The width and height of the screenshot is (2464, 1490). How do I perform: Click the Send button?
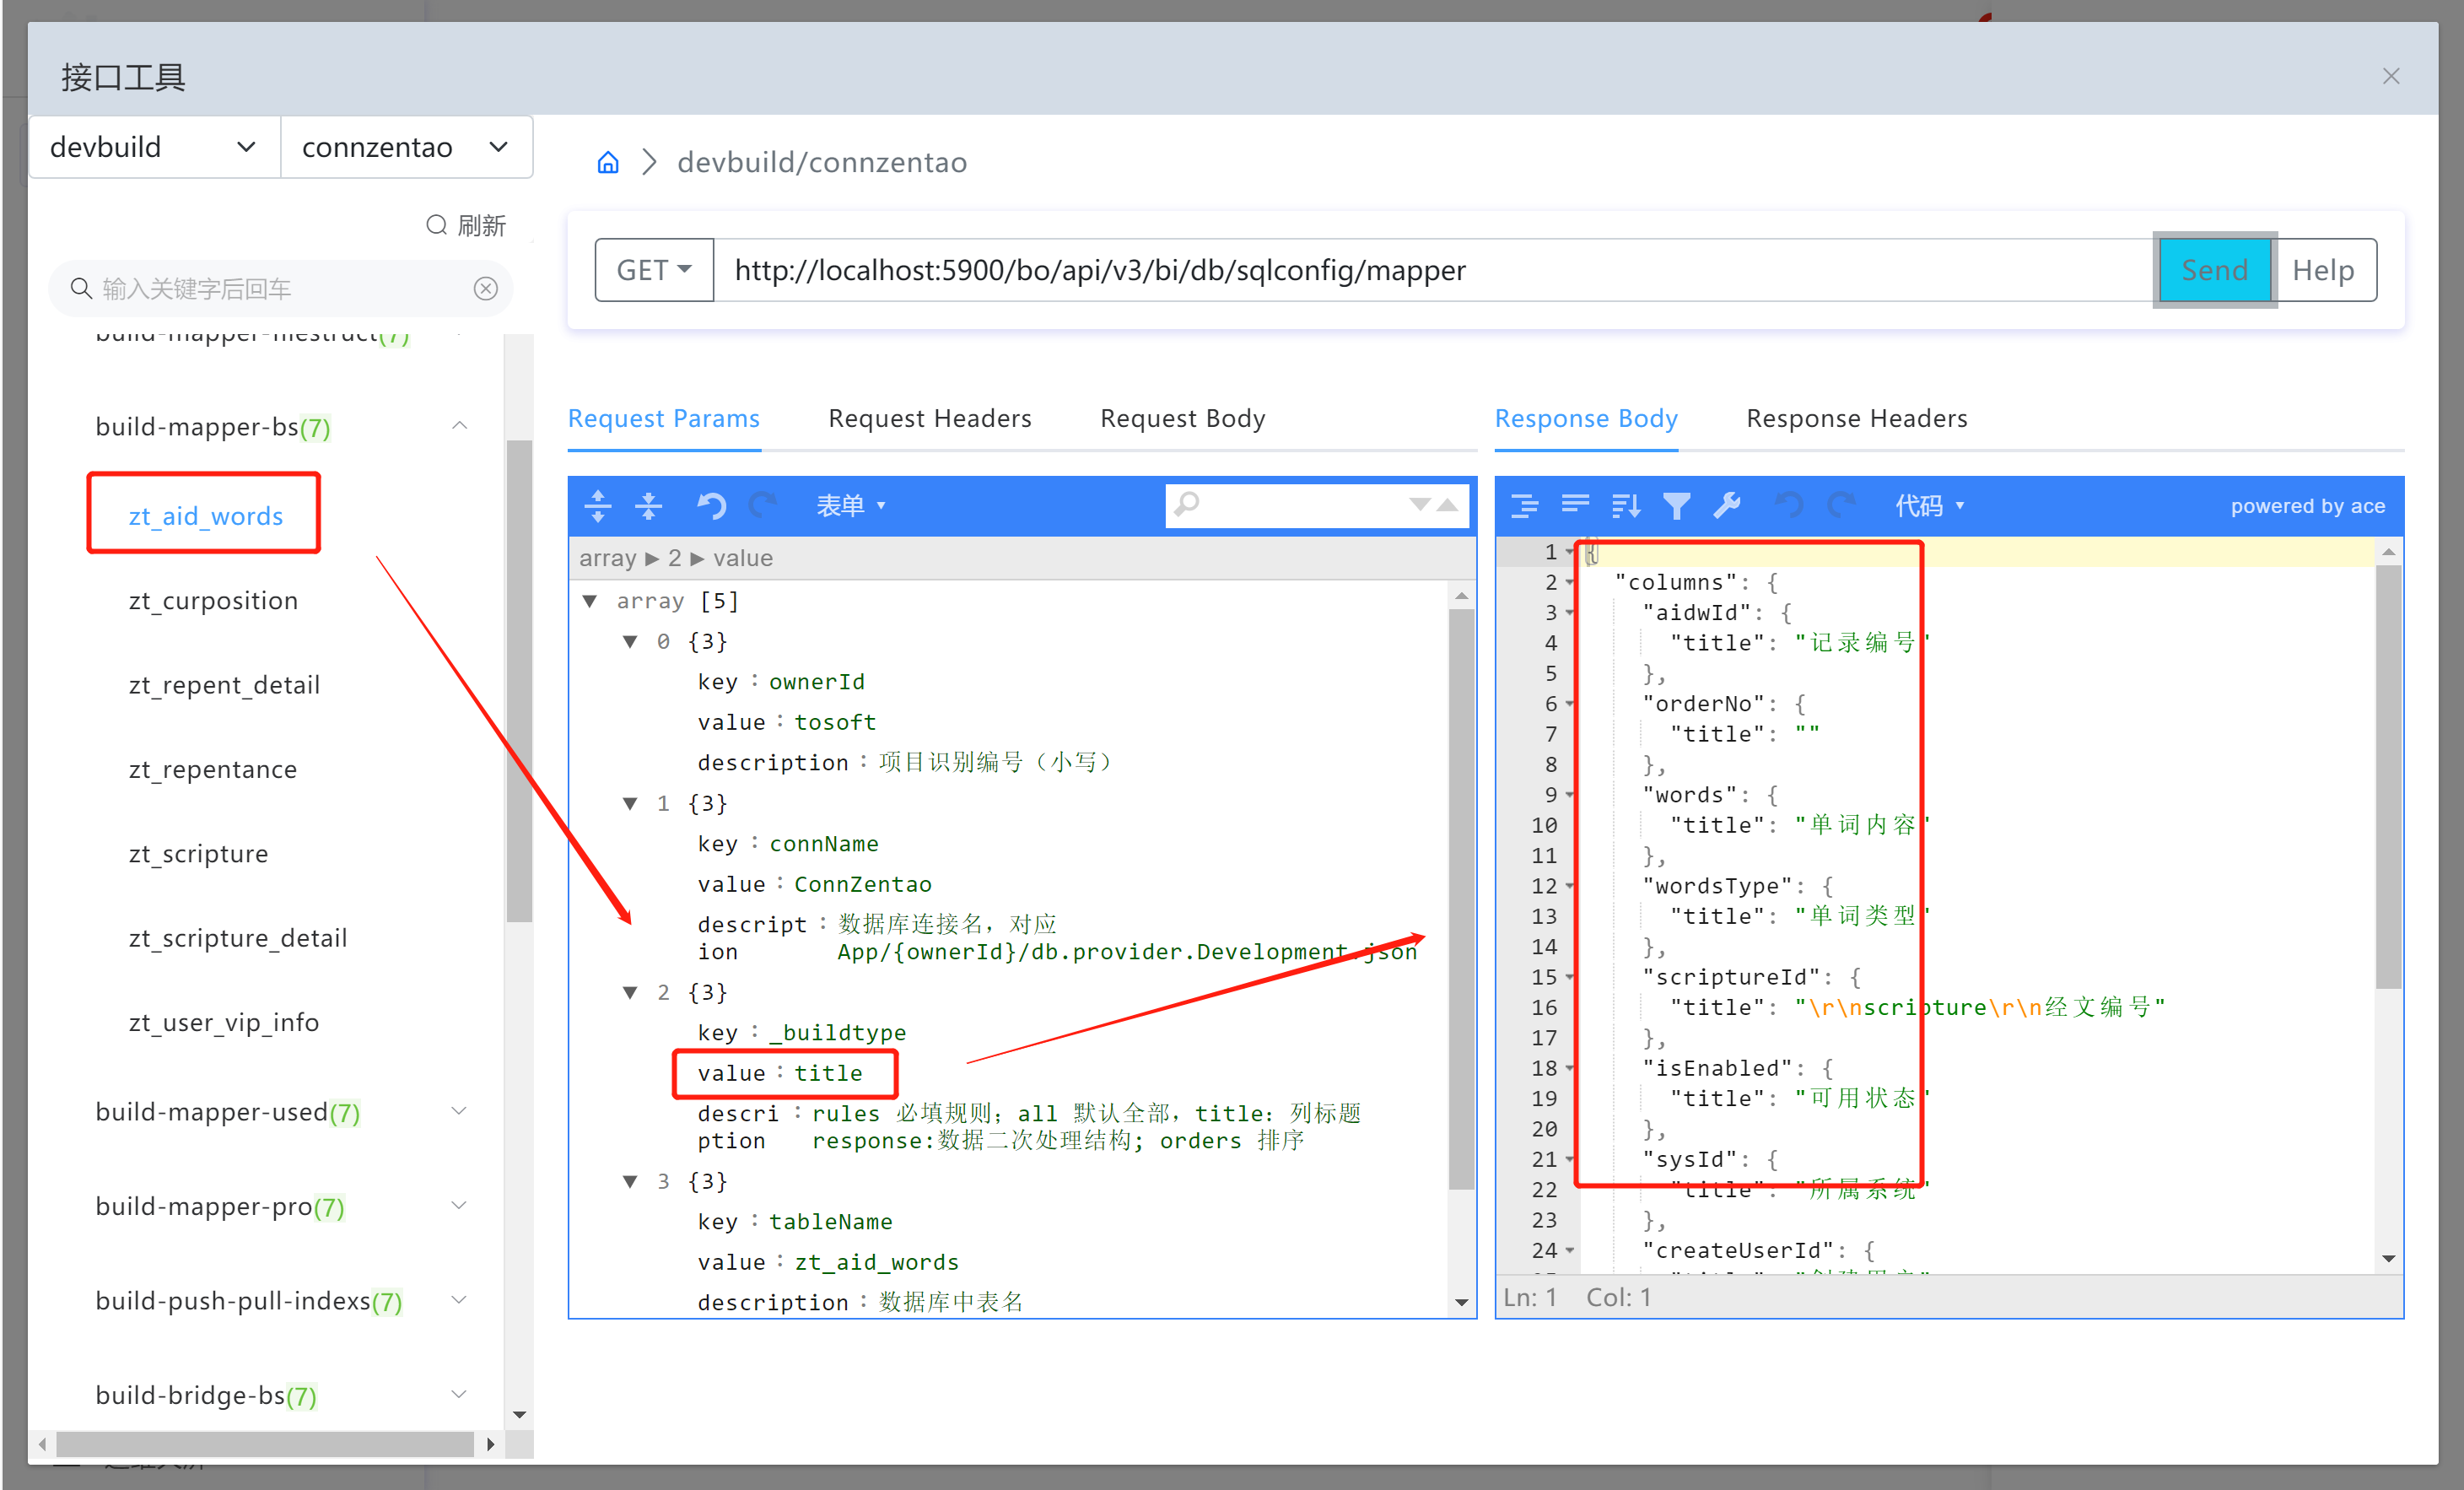click(x=2215, y=270)
